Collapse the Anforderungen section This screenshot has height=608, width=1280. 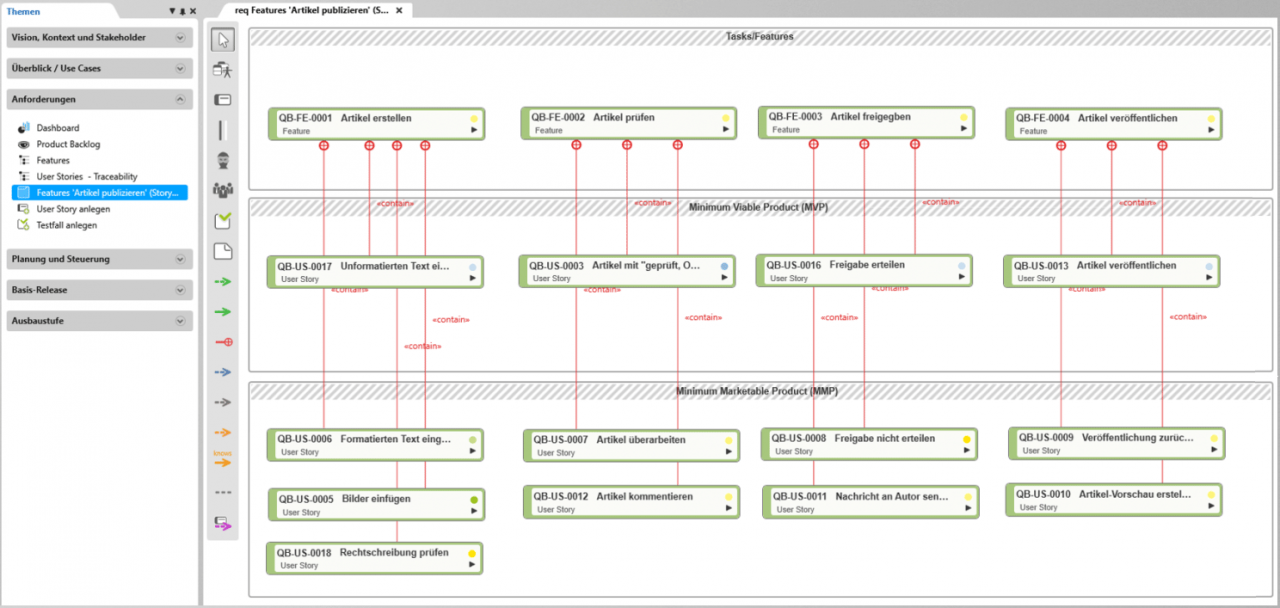pyautogui.click(x=180, y=99)
